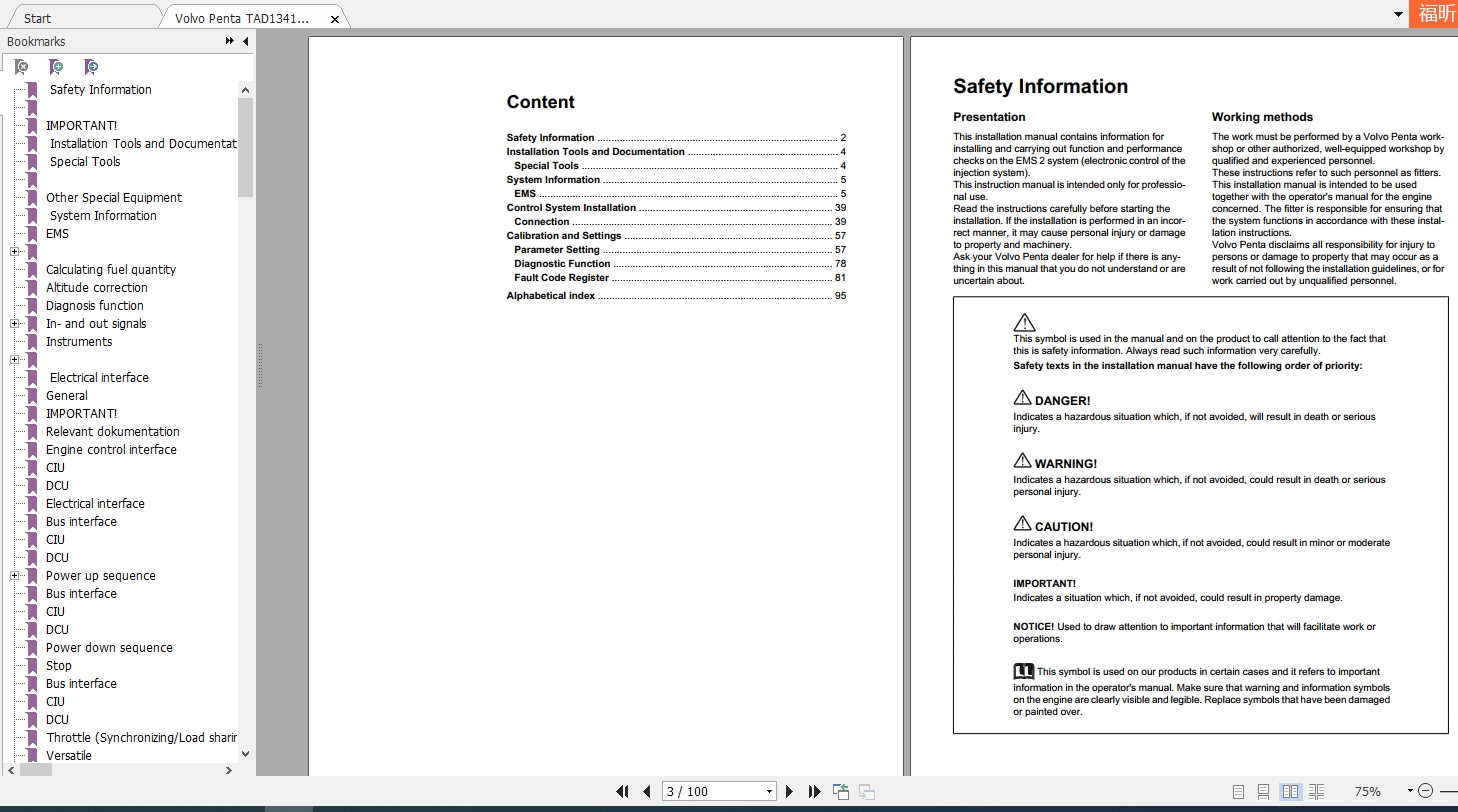Click the bookmarks scrollbar down arrow
Image resolution: width=1458 pixels, height=812 pixels.
[246, 754]
